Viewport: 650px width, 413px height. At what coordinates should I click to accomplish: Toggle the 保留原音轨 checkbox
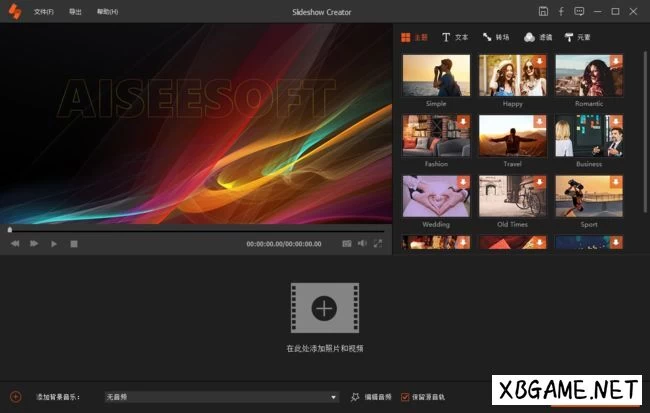pos(404,397)
